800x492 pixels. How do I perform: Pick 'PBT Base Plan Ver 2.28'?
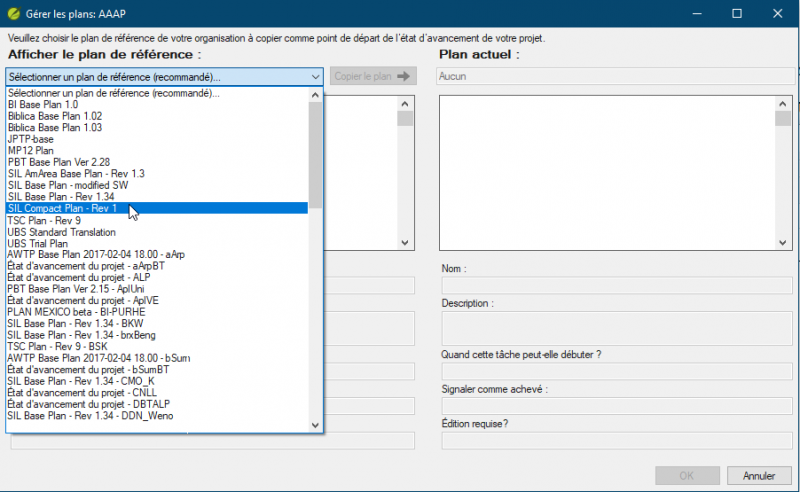click(x=157, y=162)
